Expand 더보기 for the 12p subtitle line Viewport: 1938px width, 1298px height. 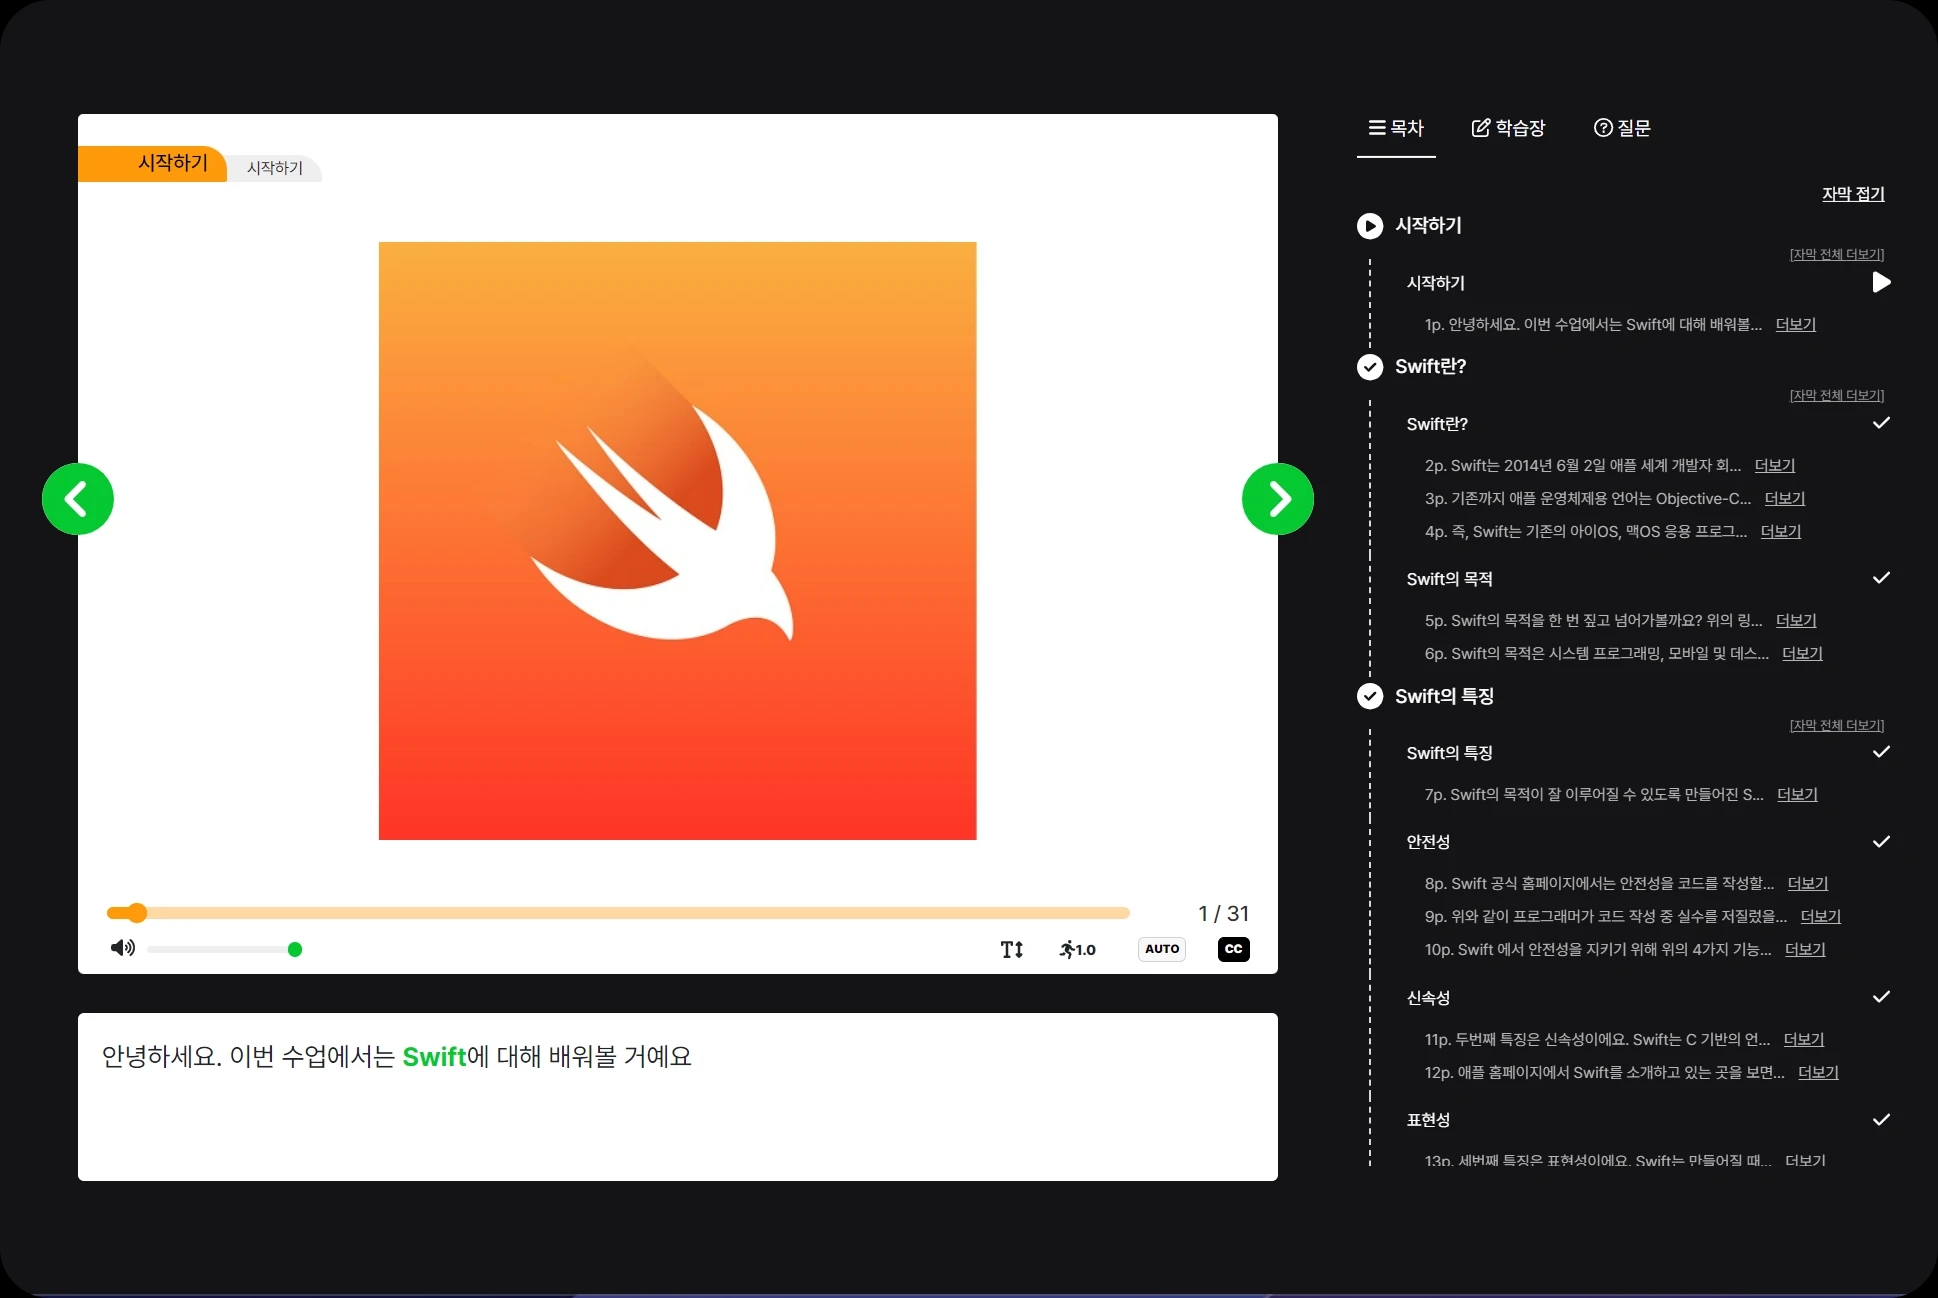point(1819,1073)
